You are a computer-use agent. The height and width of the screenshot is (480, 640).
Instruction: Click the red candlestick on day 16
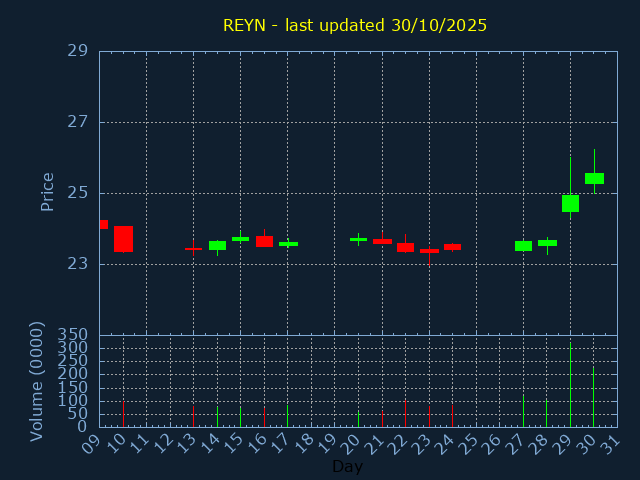(x=264, y=241)
